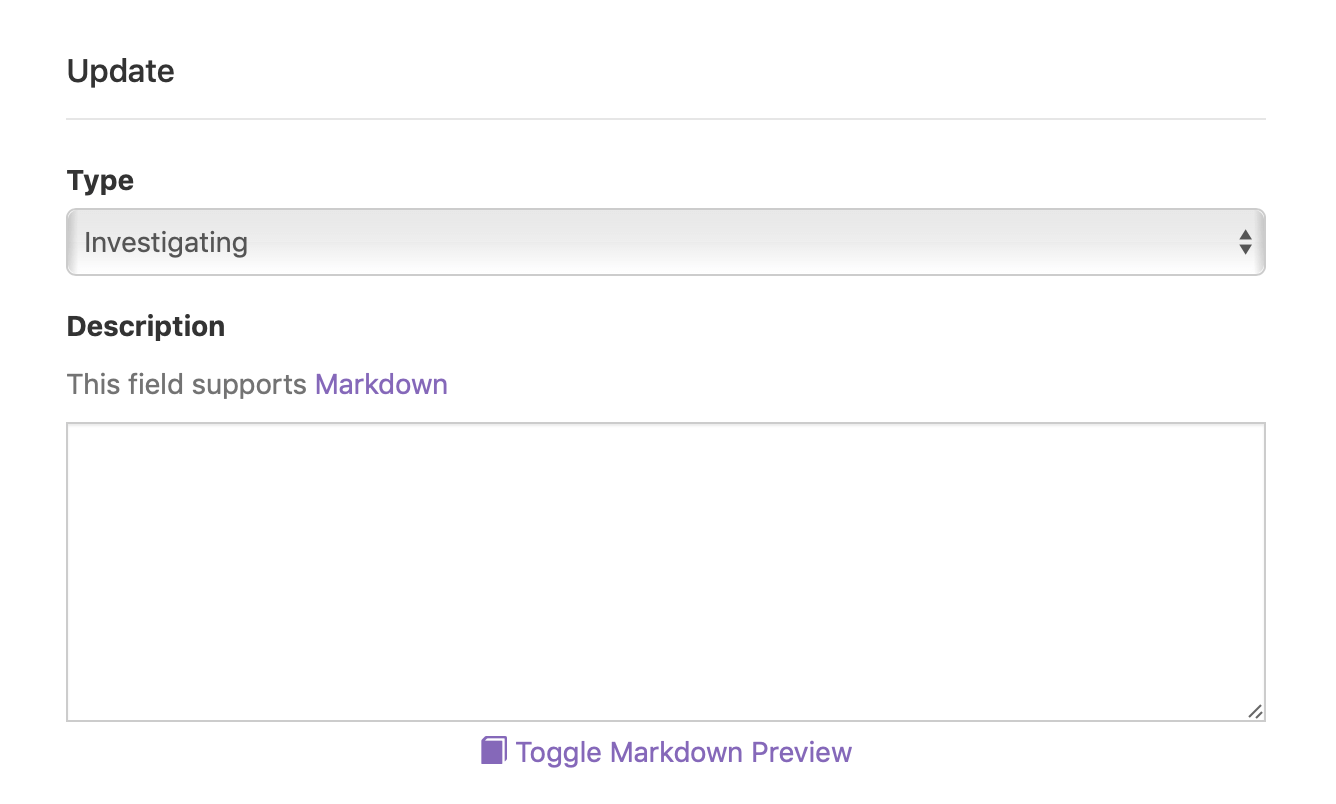Open the Markdown help link
Viewport: 1336px width, 804px height.
pyautogui.click(x=381, y=384)
